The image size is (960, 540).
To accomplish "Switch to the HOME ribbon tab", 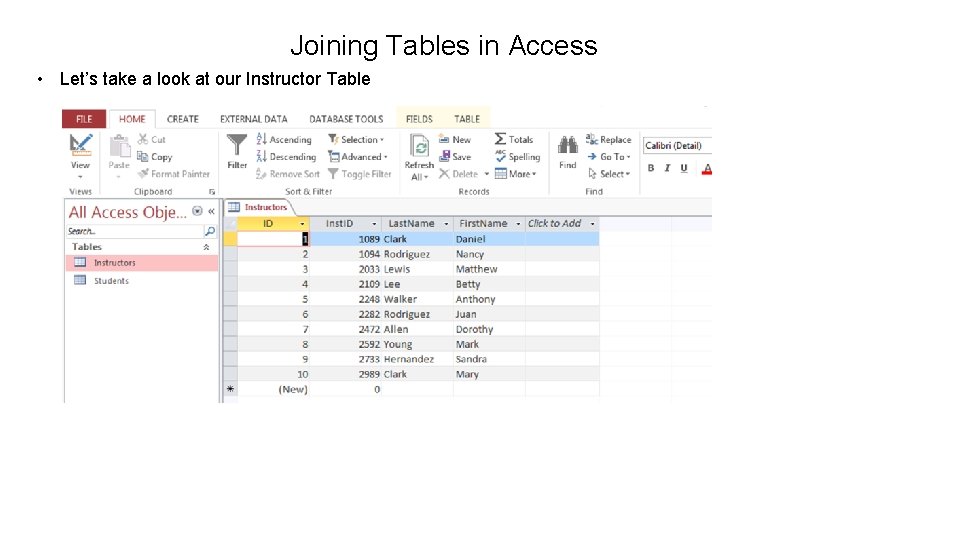I will 132,119.
